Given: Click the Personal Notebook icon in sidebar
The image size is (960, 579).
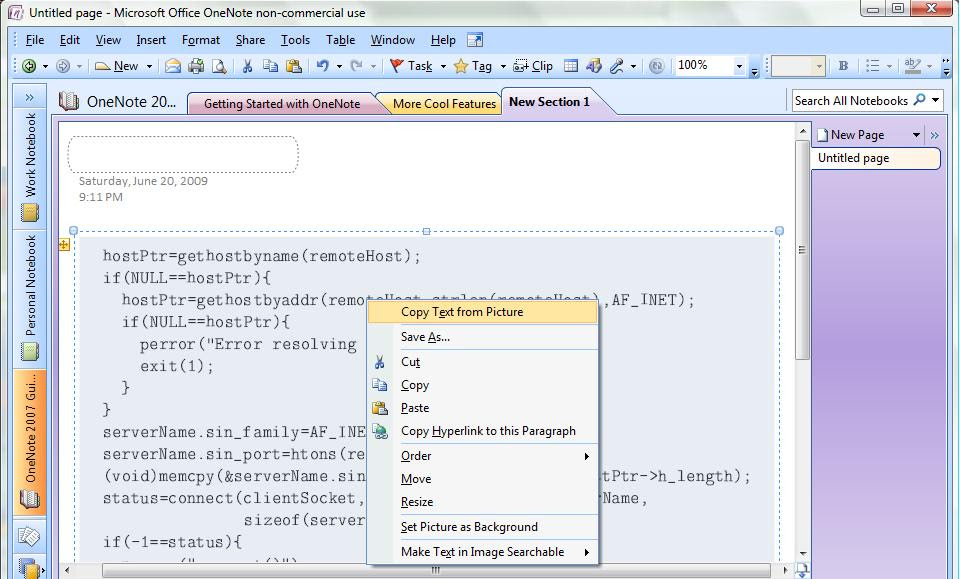Looking at the screenshot, I should tap(29, 351).
